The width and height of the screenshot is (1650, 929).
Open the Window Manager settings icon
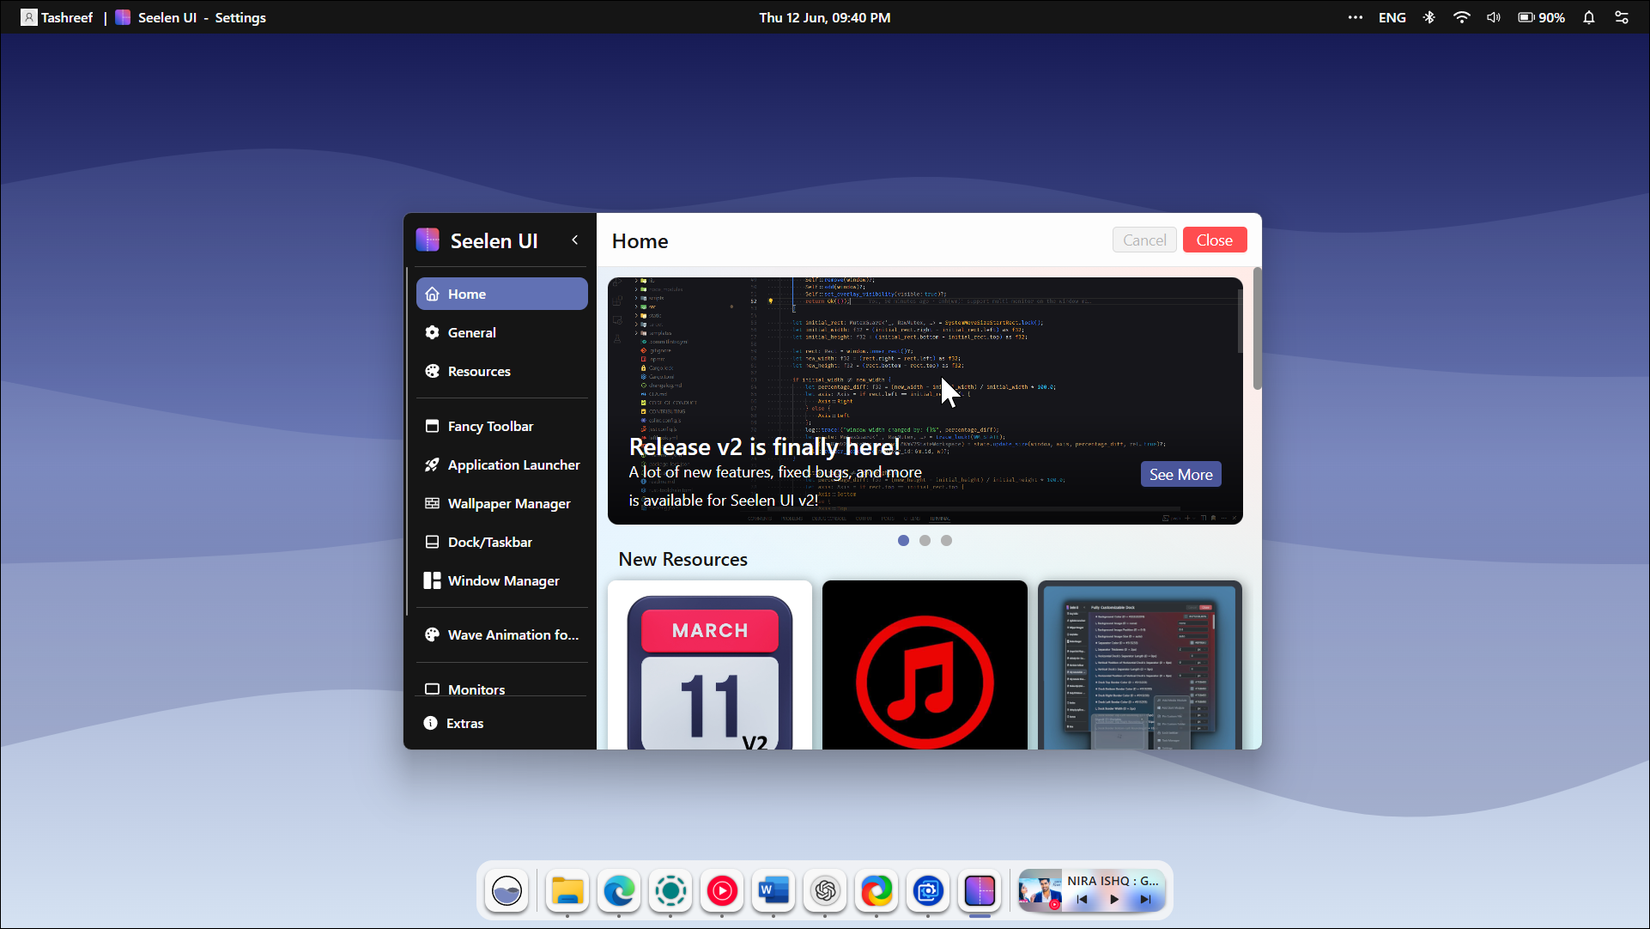tap(433, 580)
